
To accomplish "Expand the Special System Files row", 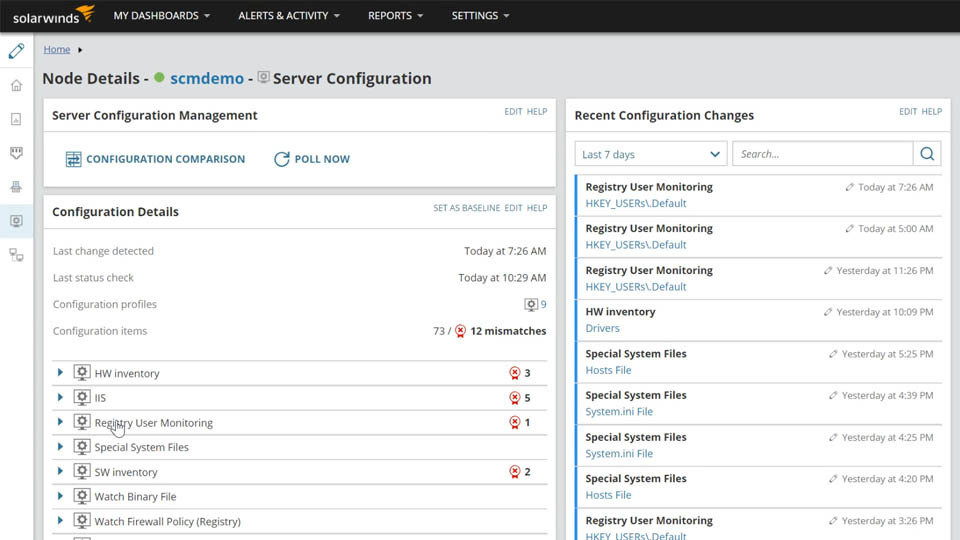I will click(x=60, y=447).
